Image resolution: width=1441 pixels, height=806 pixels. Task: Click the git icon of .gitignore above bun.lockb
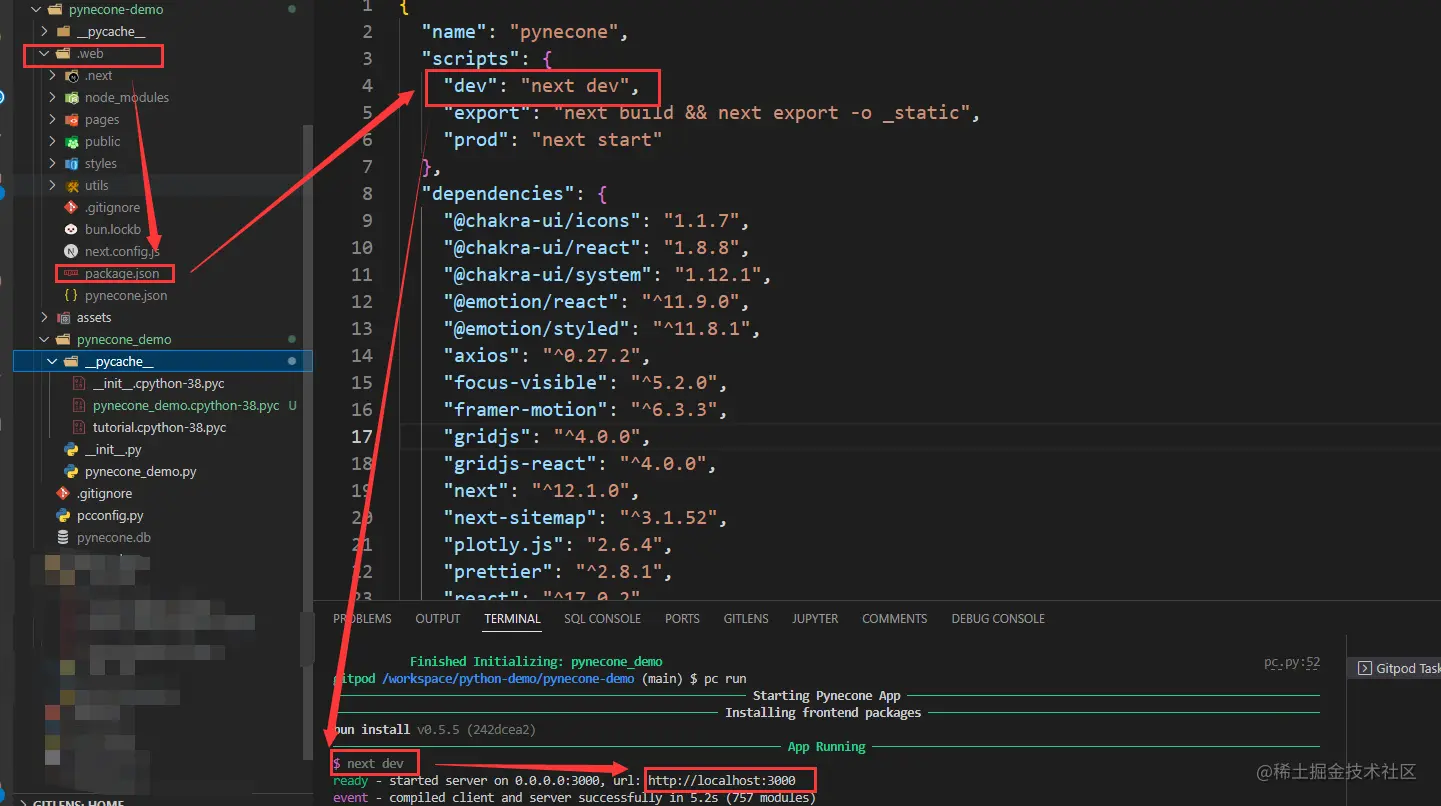point(71,208)
